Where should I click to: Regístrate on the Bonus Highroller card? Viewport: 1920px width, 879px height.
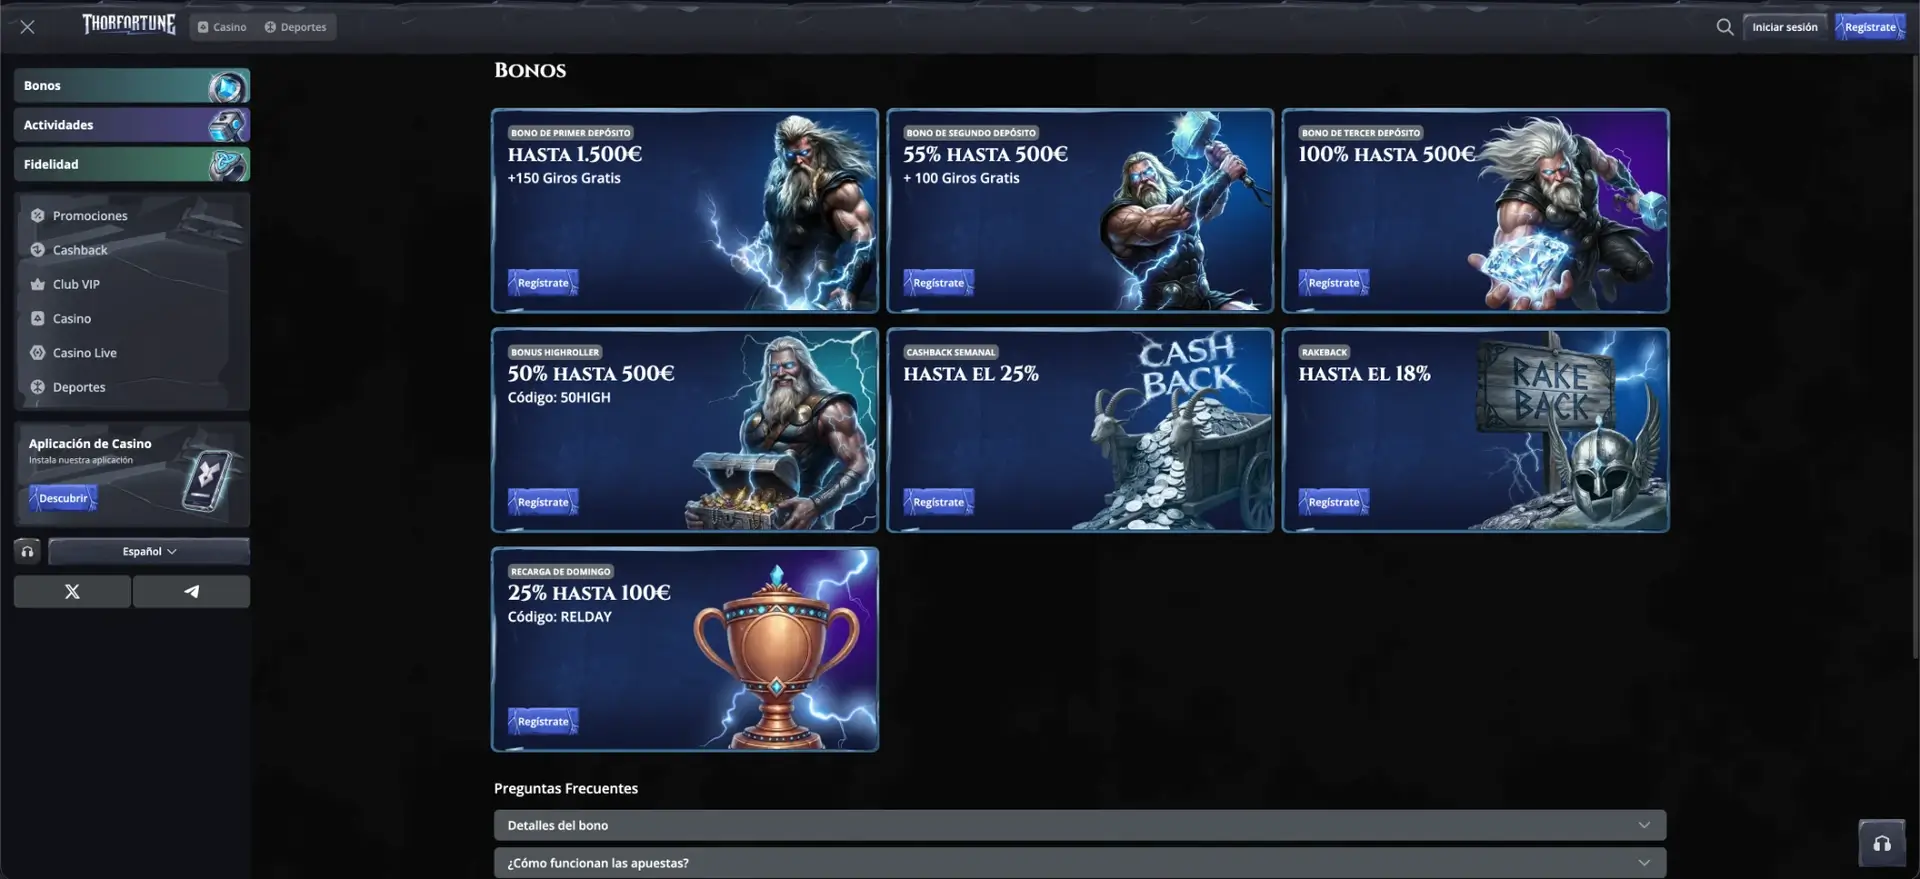[543, 502]
